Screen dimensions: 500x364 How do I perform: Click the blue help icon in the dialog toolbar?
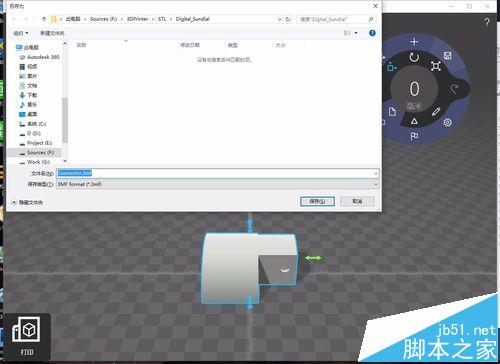tap(372, 33)
